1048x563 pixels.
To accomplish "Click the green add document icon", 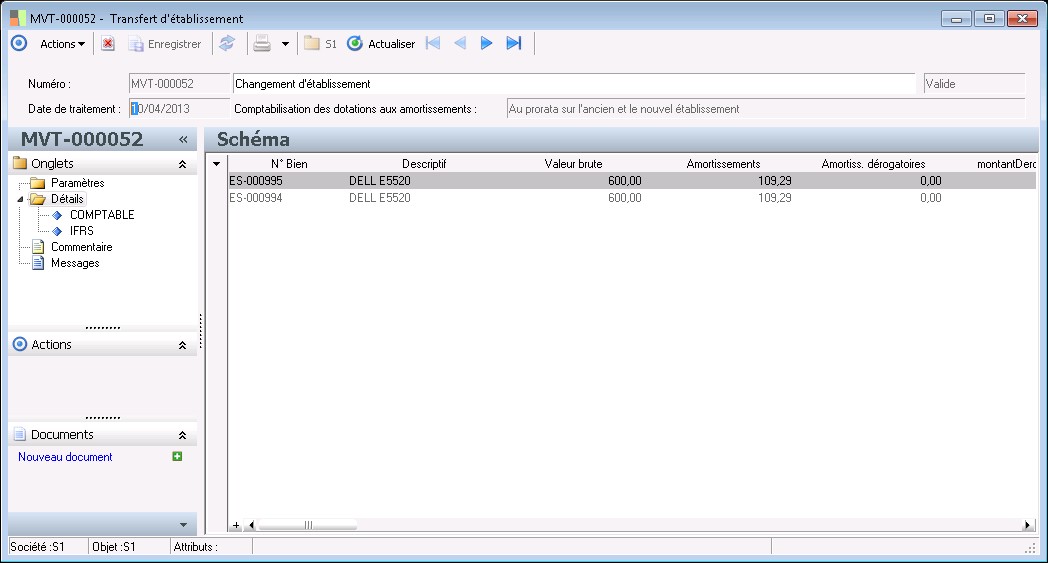I will click(x=177, y=457).
